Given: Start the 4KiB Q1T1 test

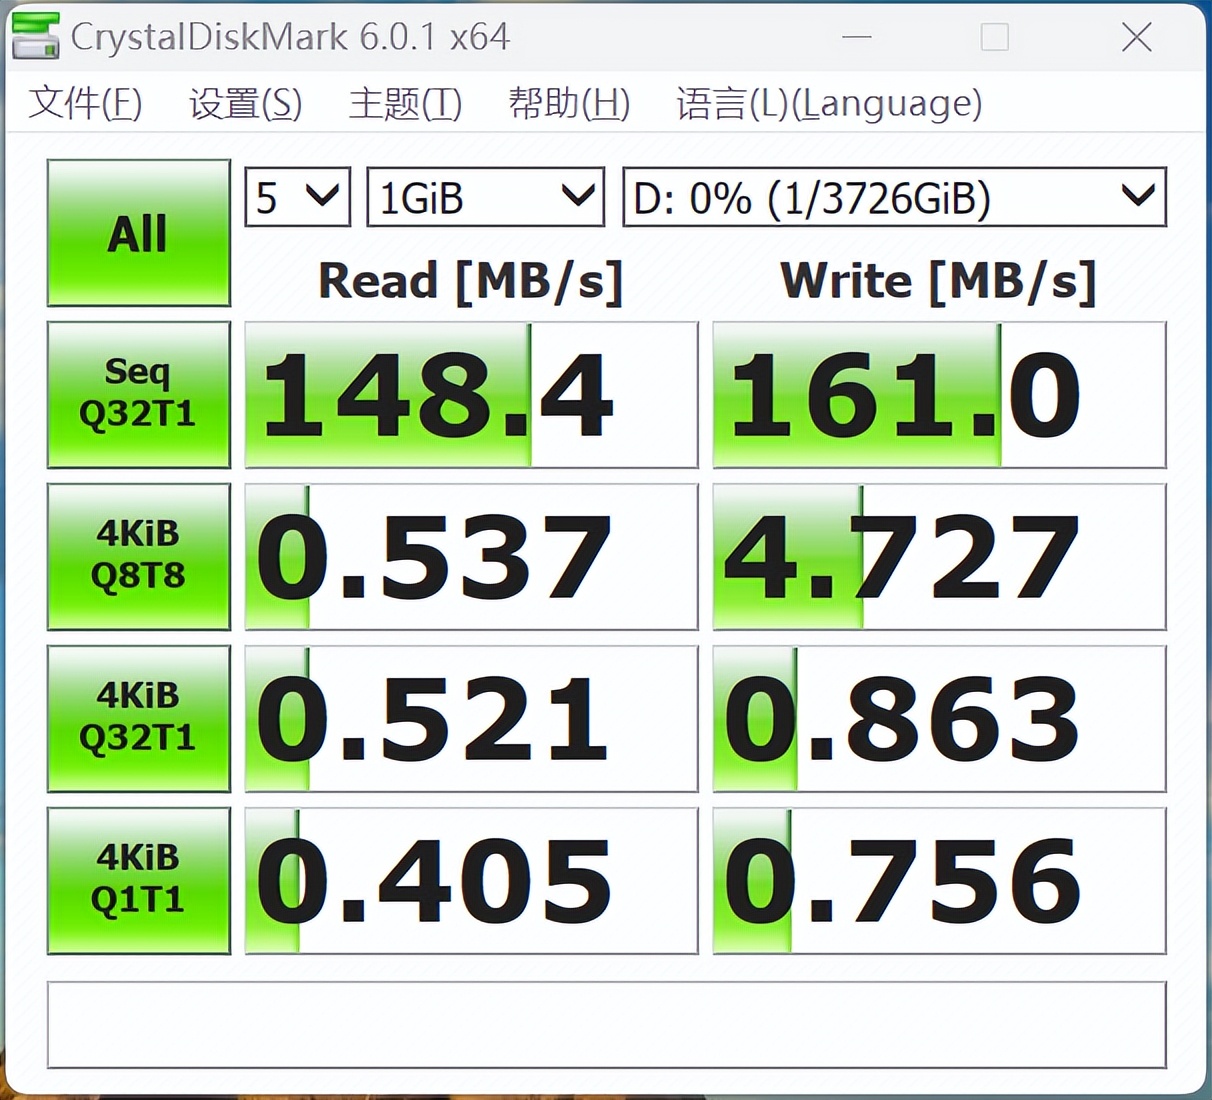Looking at the screenshot, I should coord(138,880).
